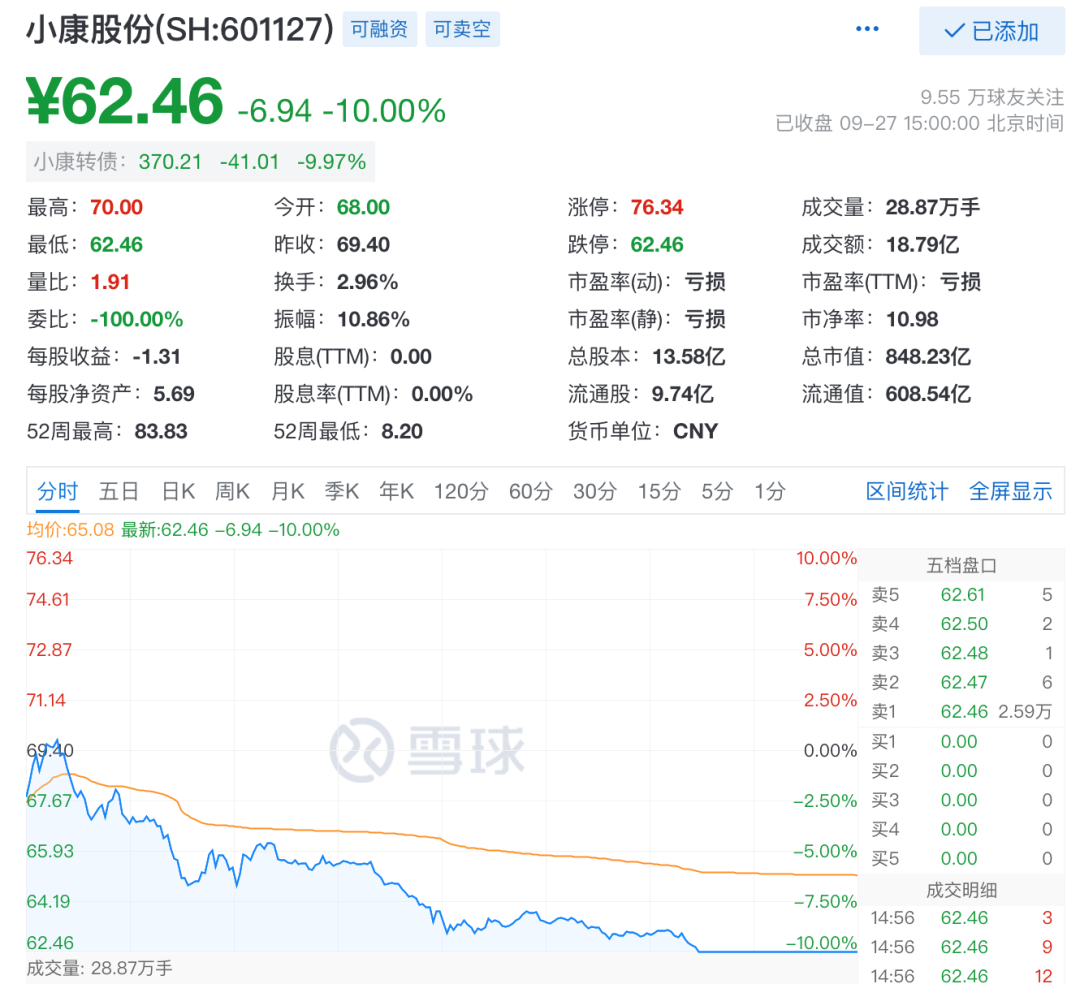This screenshot has height=984, width=1080.
Task: Click the 均价:65.08 label above chart
Action: [70, 530]
